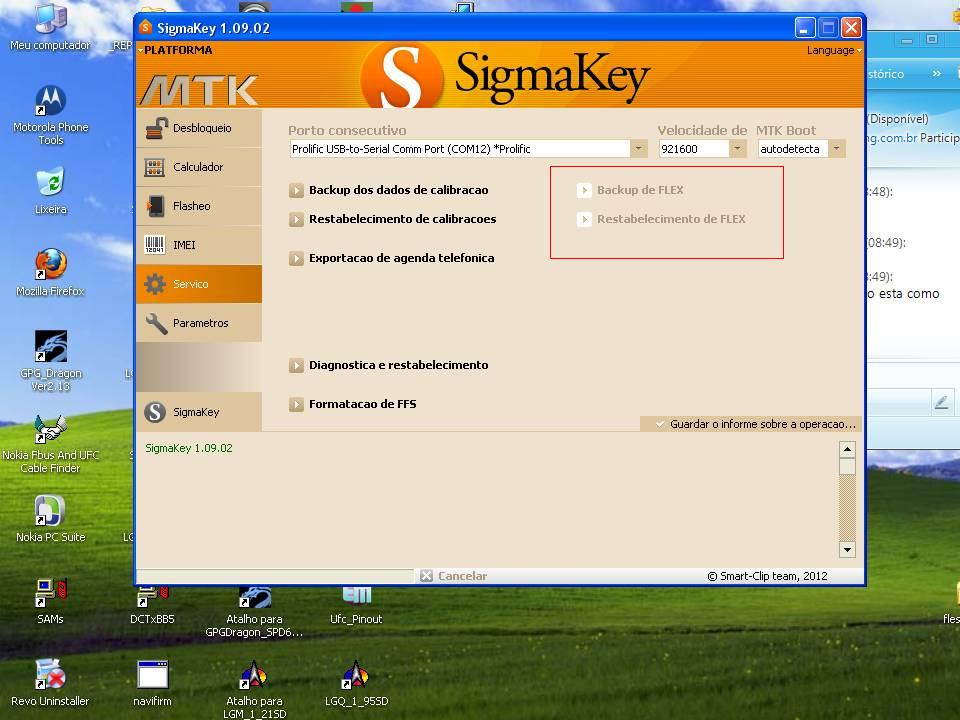The width and height of the screenshot is (960, 720).
Task: Select GPG_Dragon Ver2.13 desktop icon
Action: [x=51, y=361]
